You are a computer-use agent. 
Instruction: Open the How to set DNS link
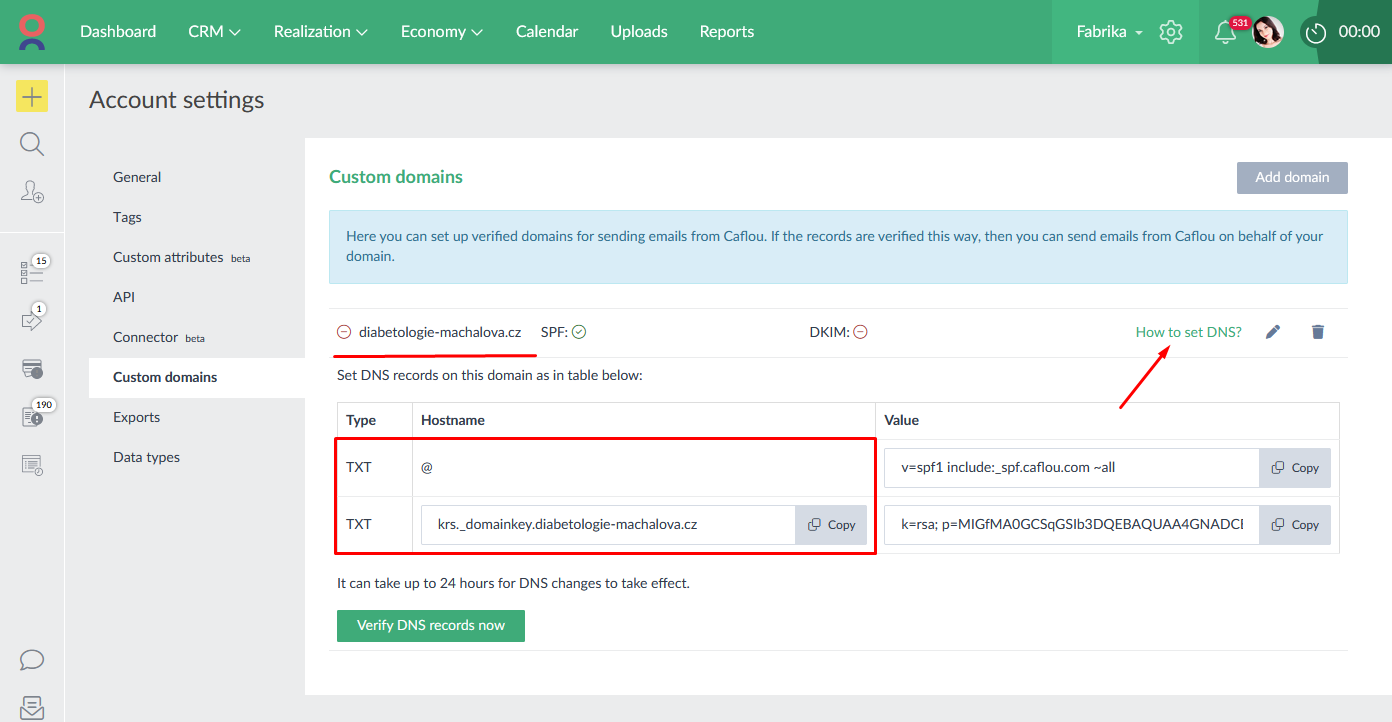(1188, 332)
